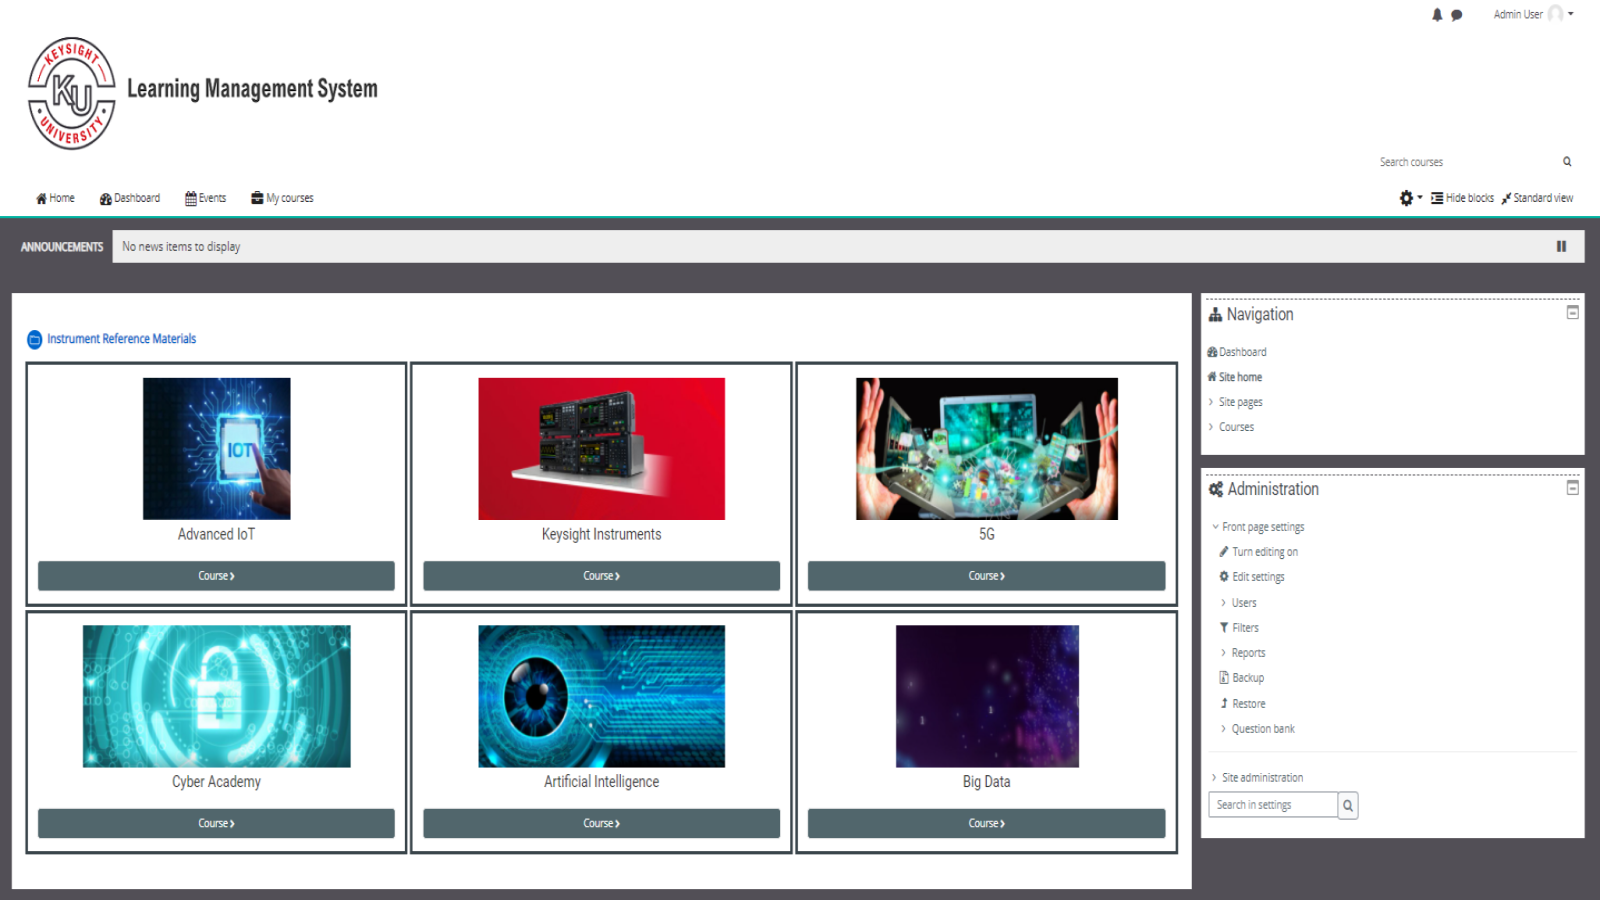The image size is (1600, 900).
Task: Click the Keysight University logo
Action: click(72, 94)
